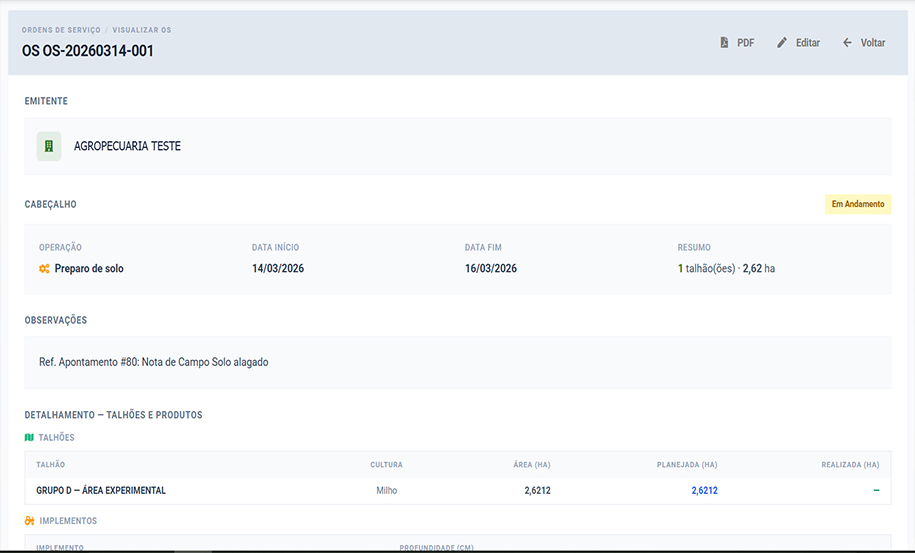
Task: Open the Editar button
Action: pyautogui.click(x=798, y=43)
